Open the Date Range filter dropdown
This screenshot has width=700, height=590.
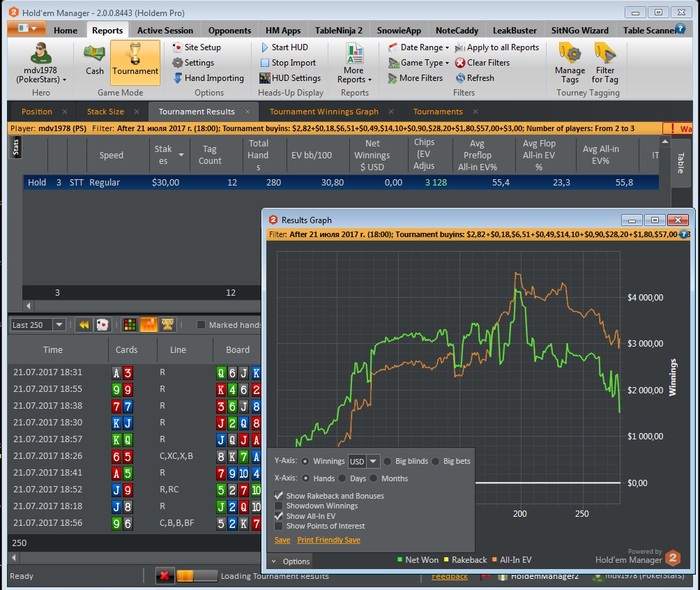click(418, 47)
